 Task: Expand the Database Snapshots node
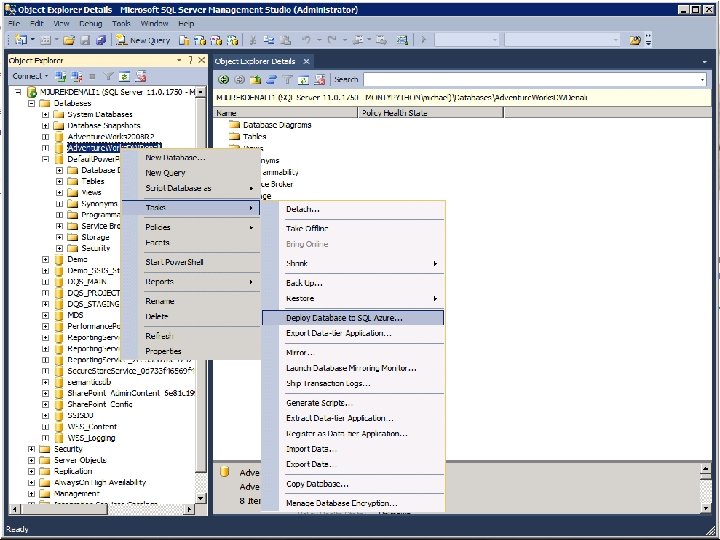pos(45,125)
